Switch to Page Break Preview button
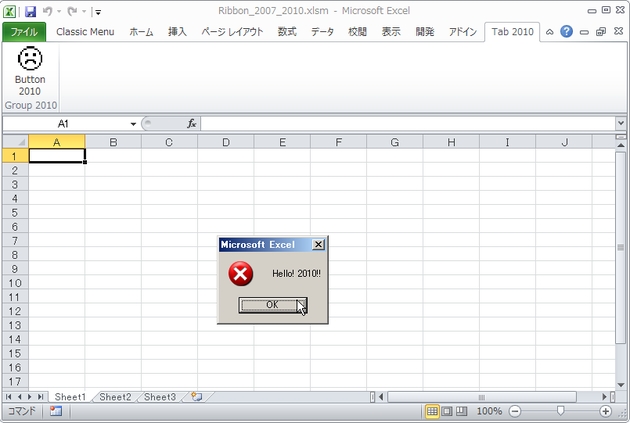This screenshot has height=423, width=630. [462, 411]
